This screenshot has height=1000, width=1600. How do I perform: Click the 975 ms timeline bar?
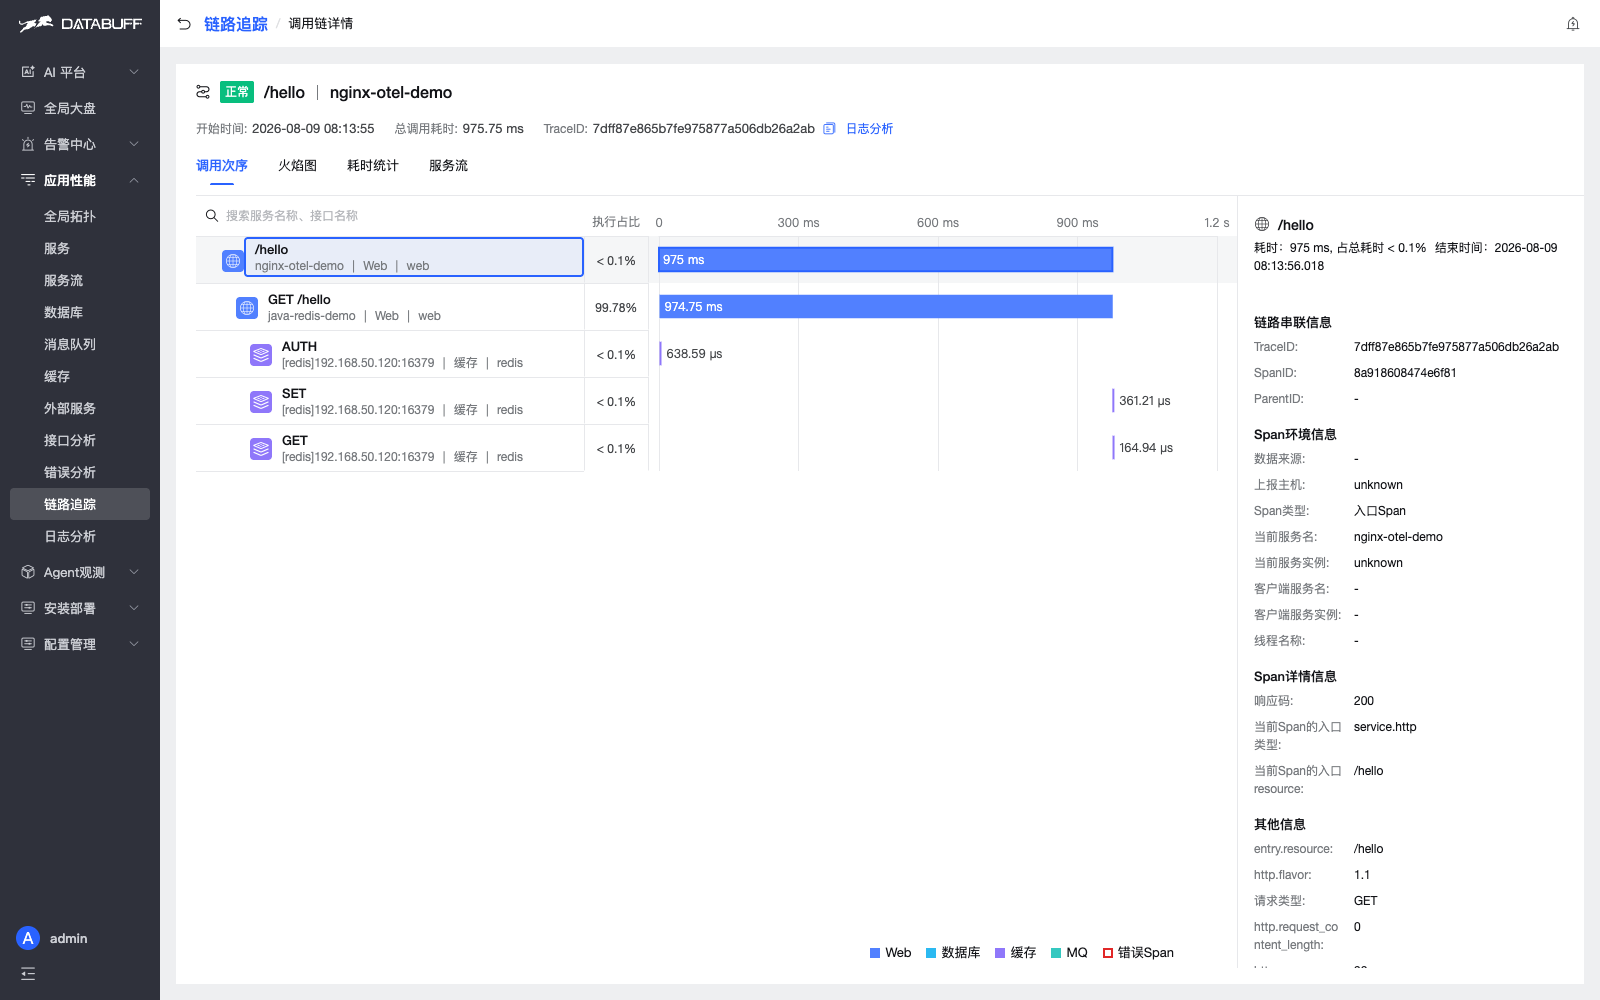click(885, 260)
